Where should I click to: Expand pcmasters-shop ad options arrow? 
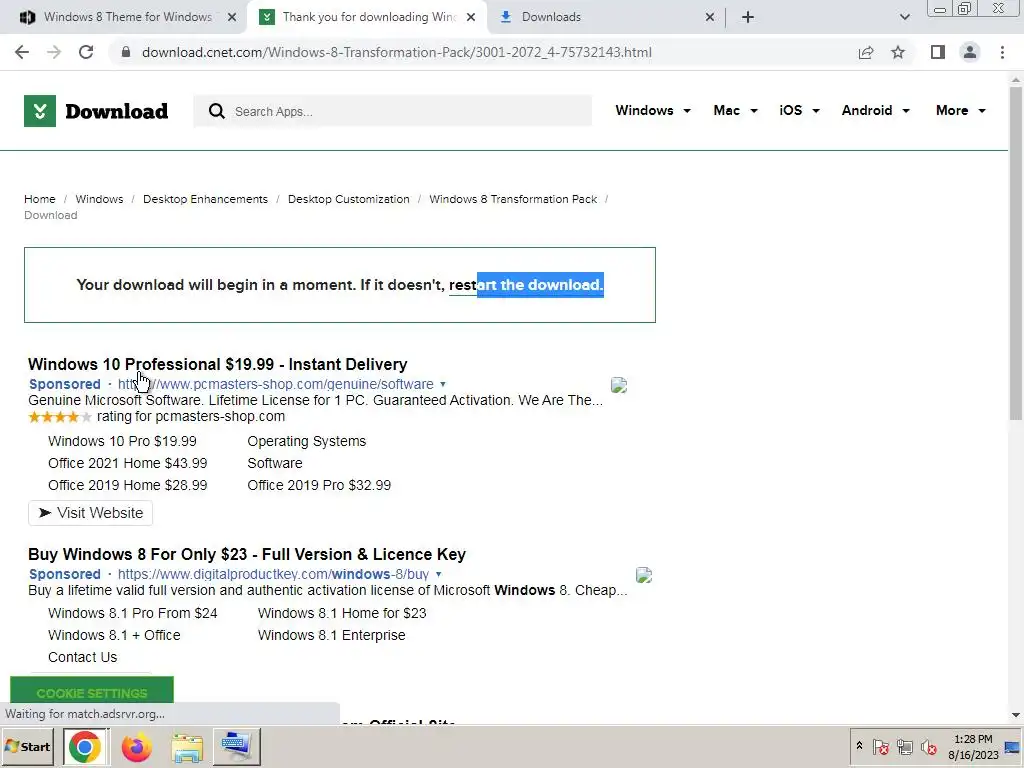pyautogui.click(x=443, y=384)
